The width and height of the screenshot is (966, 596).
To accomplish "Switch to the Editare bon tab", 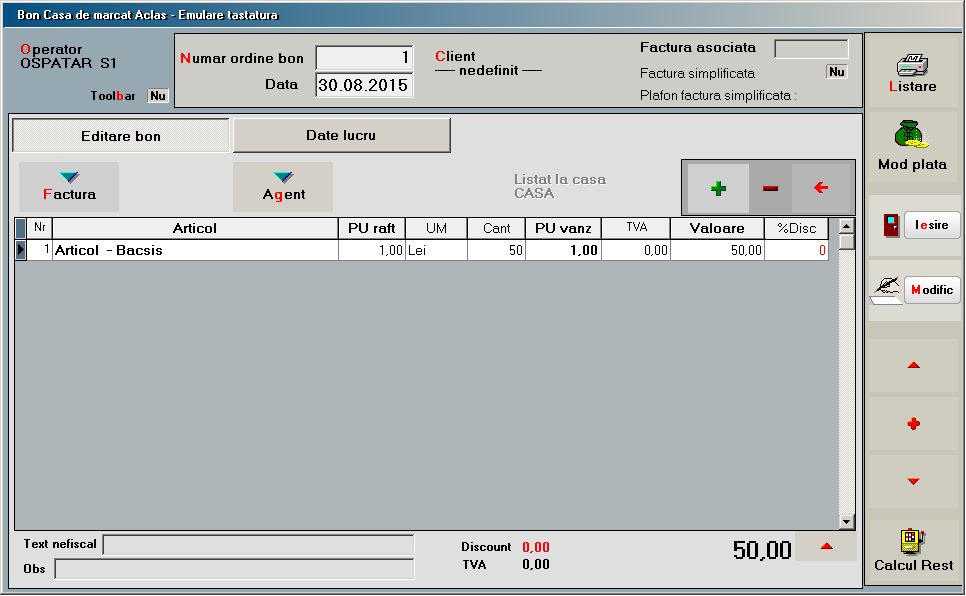I will pyautogui.click(x=121, y=136).
